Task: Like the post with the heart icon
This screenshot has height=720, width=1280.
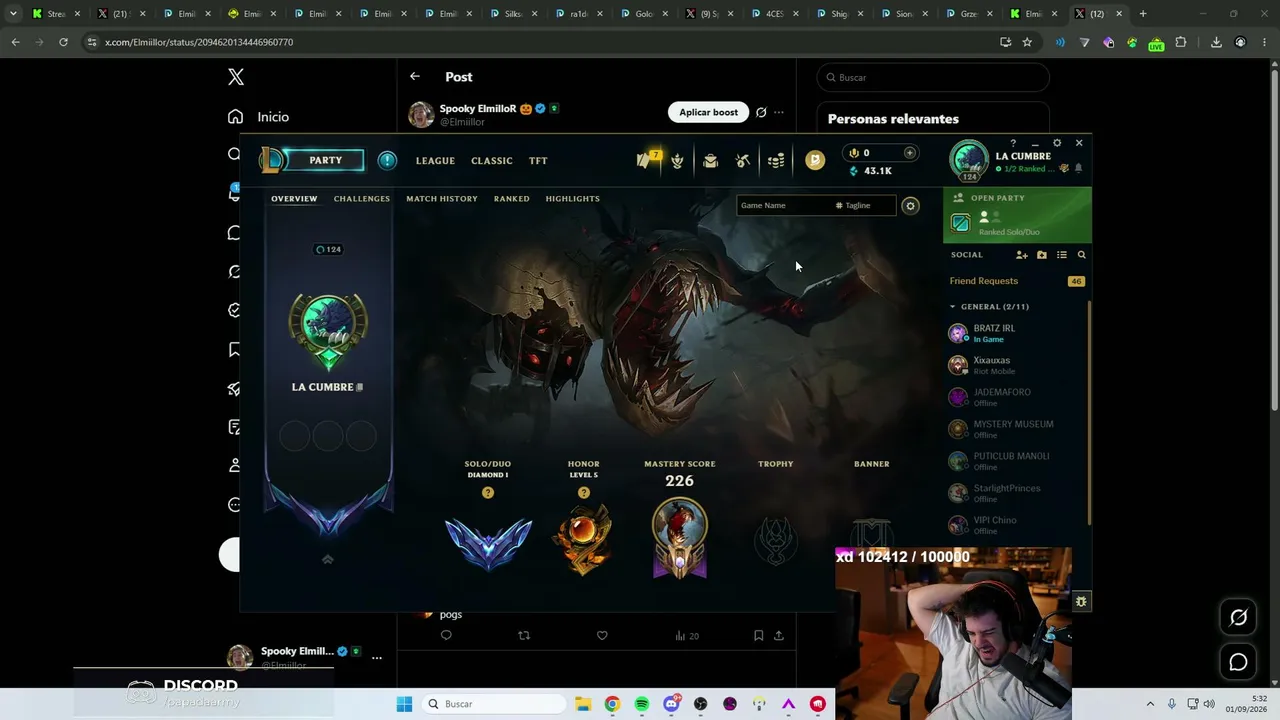Action: point(602,635)
